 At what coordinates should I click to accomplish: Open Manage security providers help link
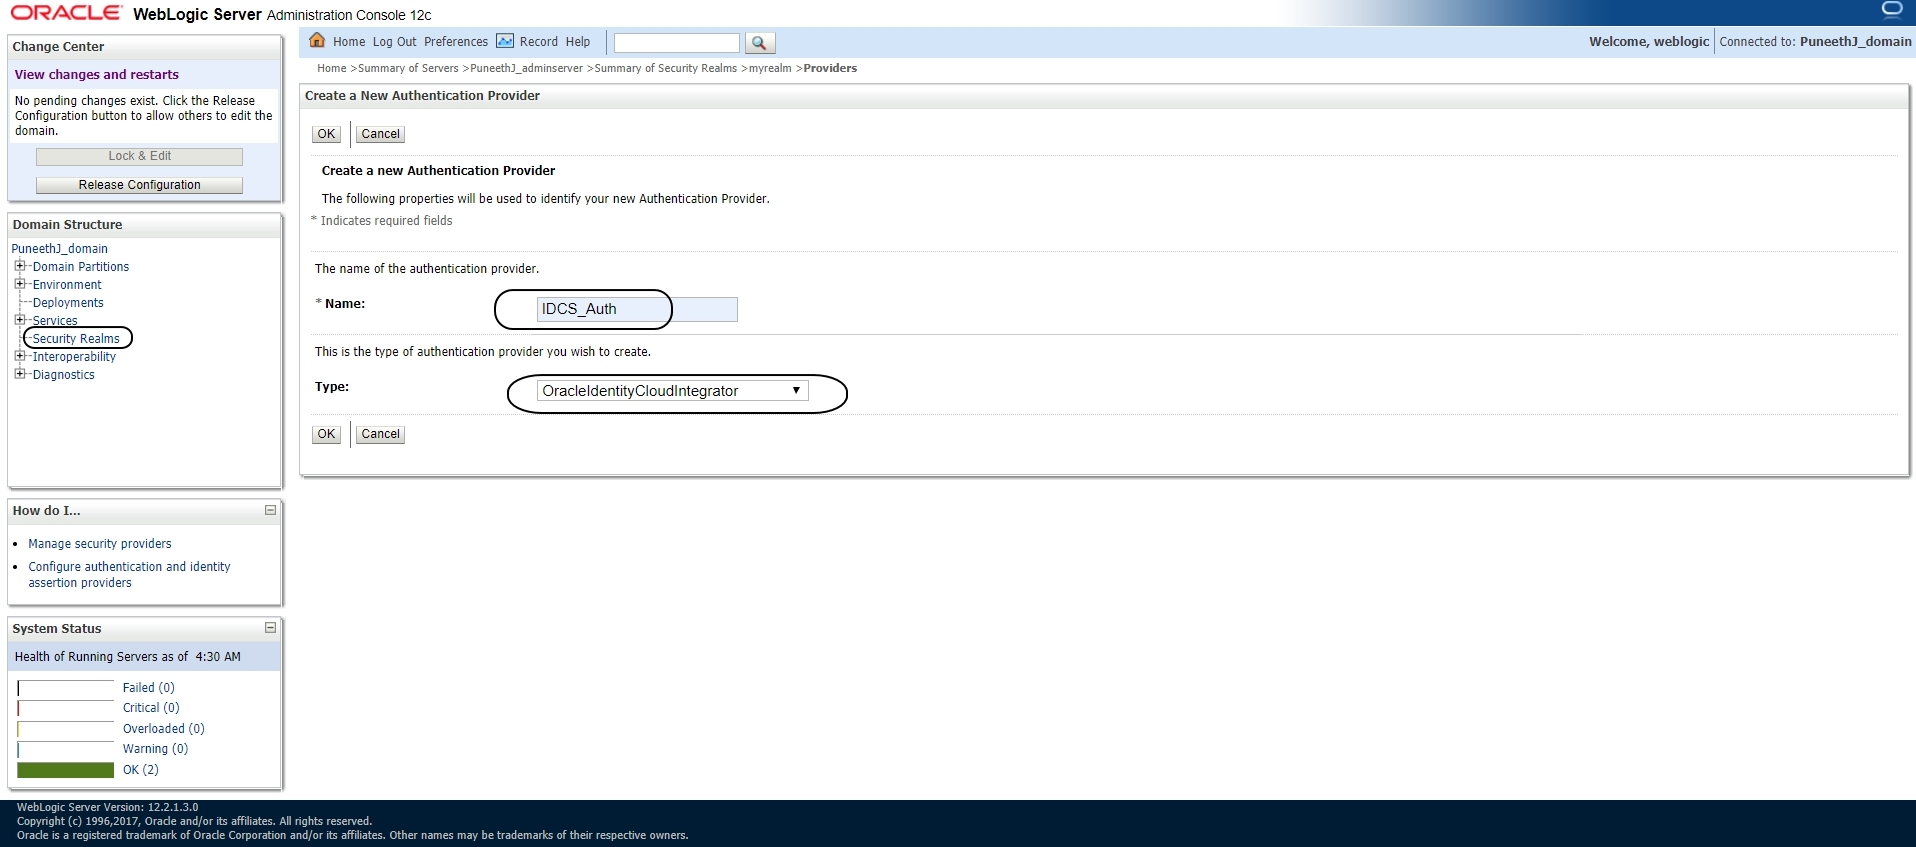tap(100, 544)
